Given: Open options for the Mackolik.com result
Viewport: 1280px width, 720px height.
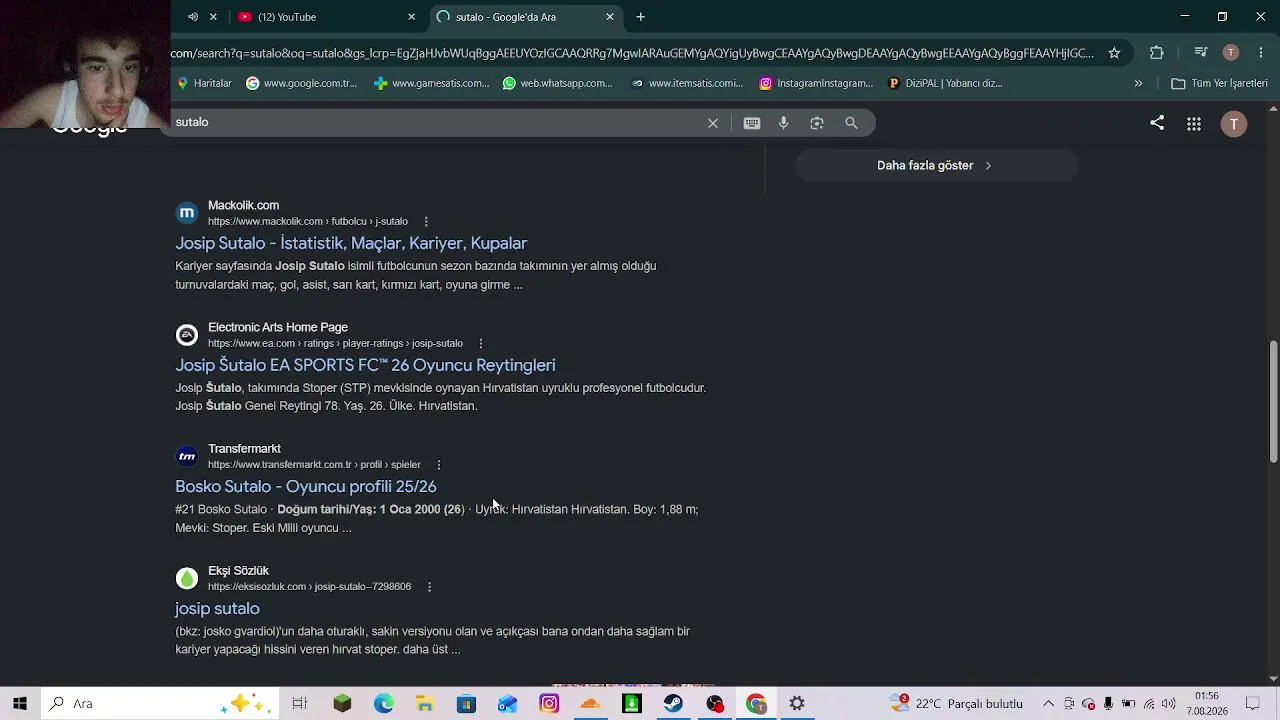Looking at the screenshot, I should 426,221.
